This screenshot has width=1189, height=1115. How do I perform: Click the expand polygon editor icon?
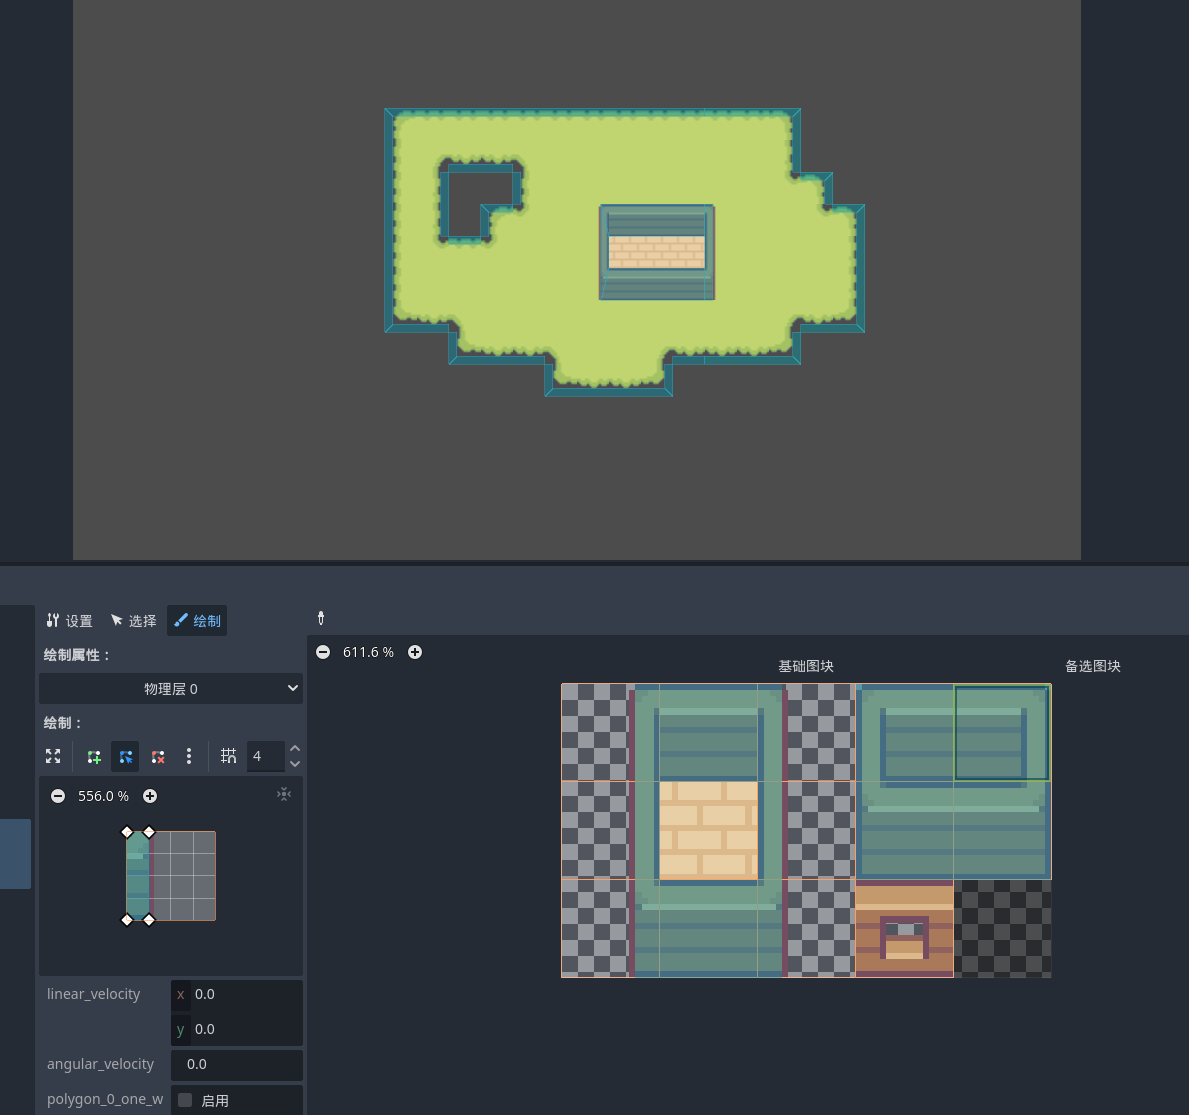coord(53,756)
